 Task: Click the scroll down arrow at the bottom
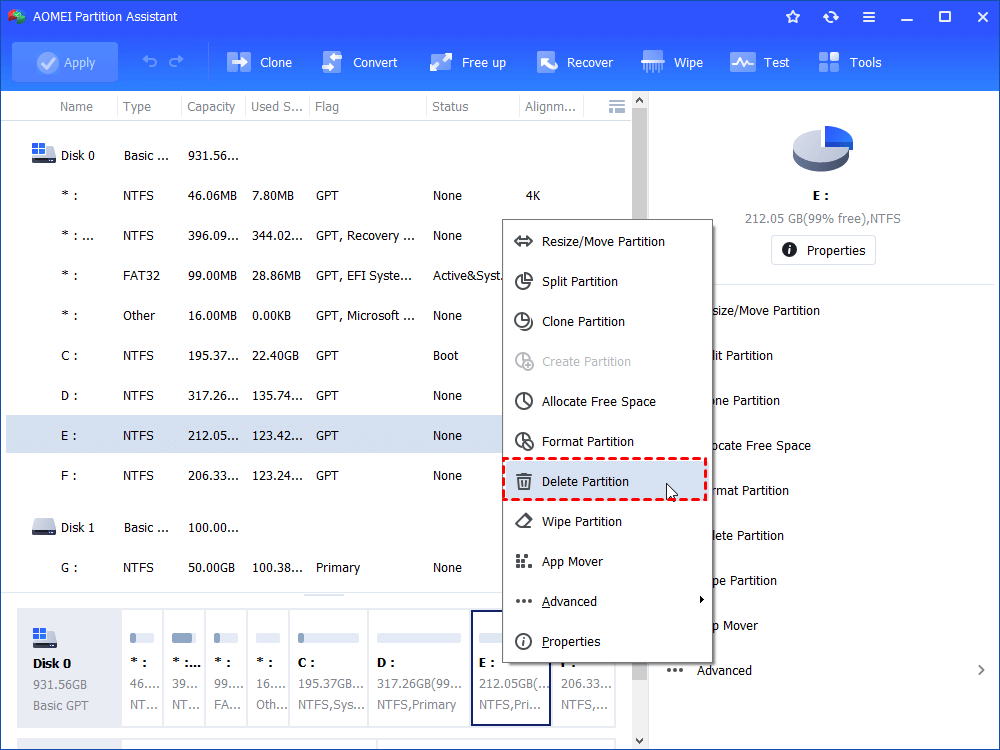[639, 741]
